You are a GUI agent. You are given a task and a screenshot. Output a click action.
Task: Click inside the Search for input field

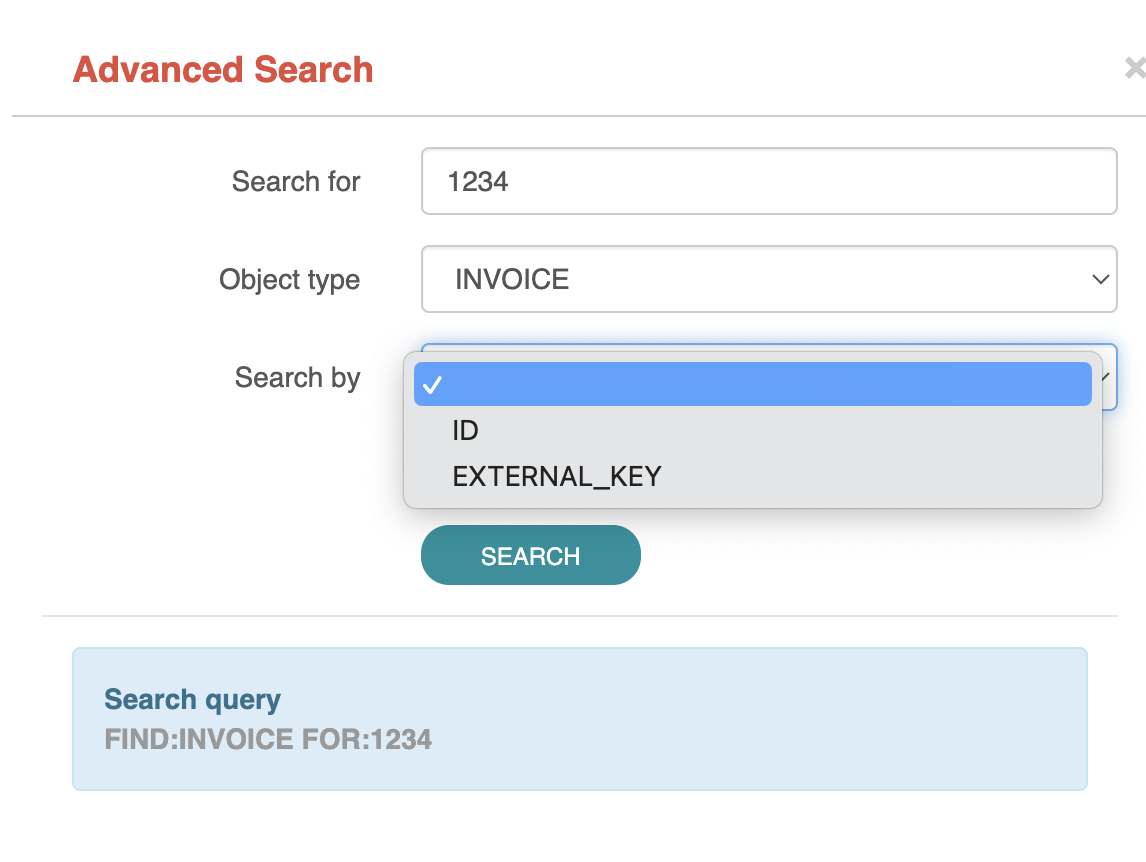(x=769, y=181)
